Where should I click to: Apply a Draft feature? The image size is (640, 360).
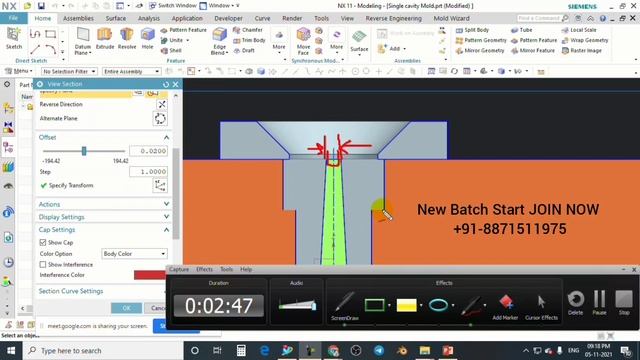click(x=244, y=51)
